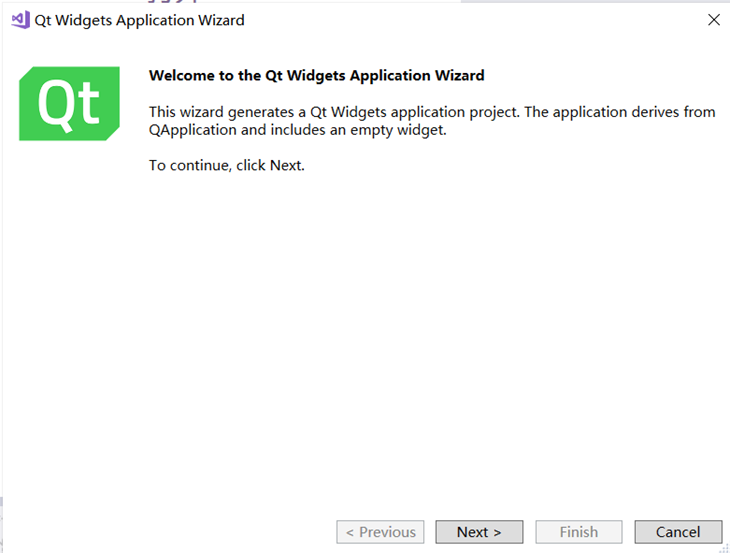Click the disabled < Previous button
730x553 pixels.
(x=380, y=532)
